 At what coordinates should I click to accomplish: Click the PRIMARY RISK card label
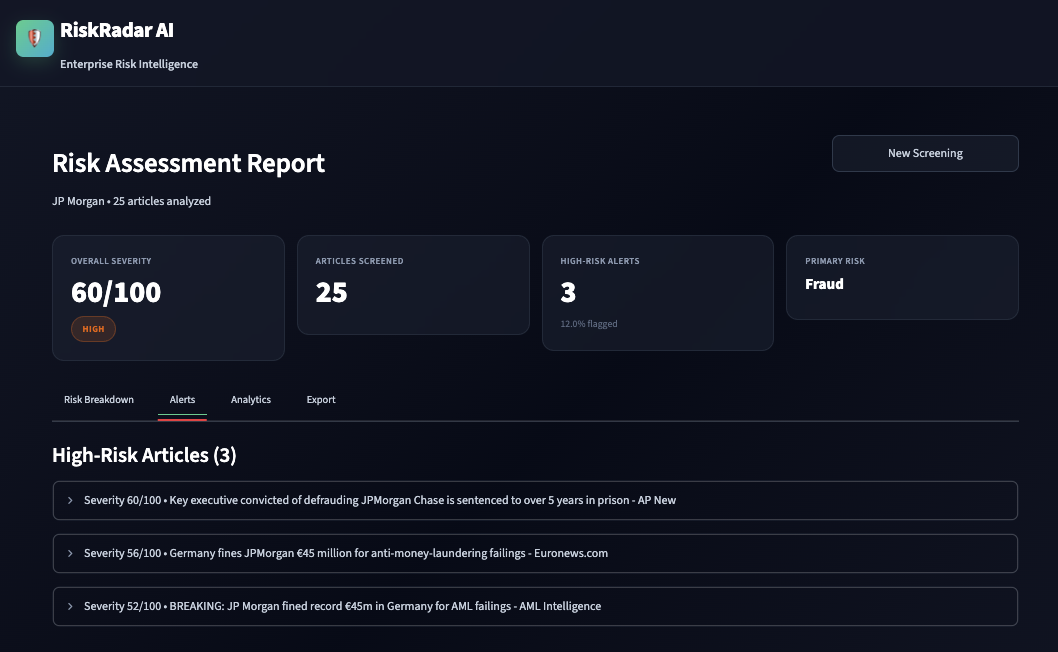[835, 261]
